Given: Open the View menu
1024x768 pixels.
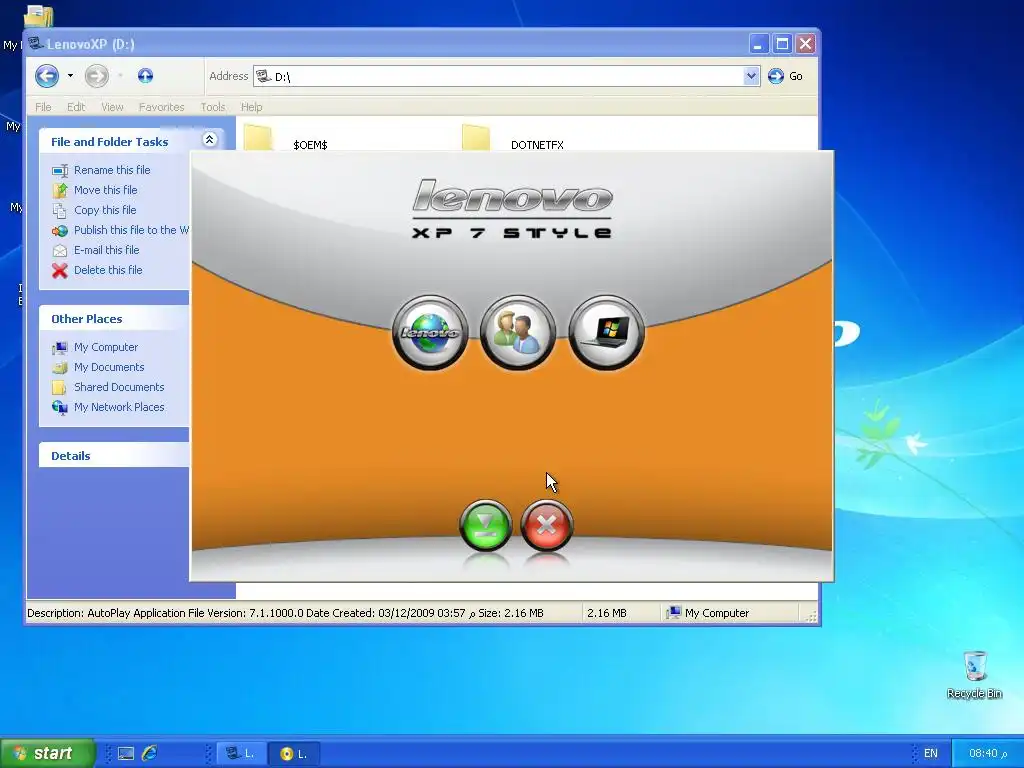Looking at the screenshot, I should (112, 107).
